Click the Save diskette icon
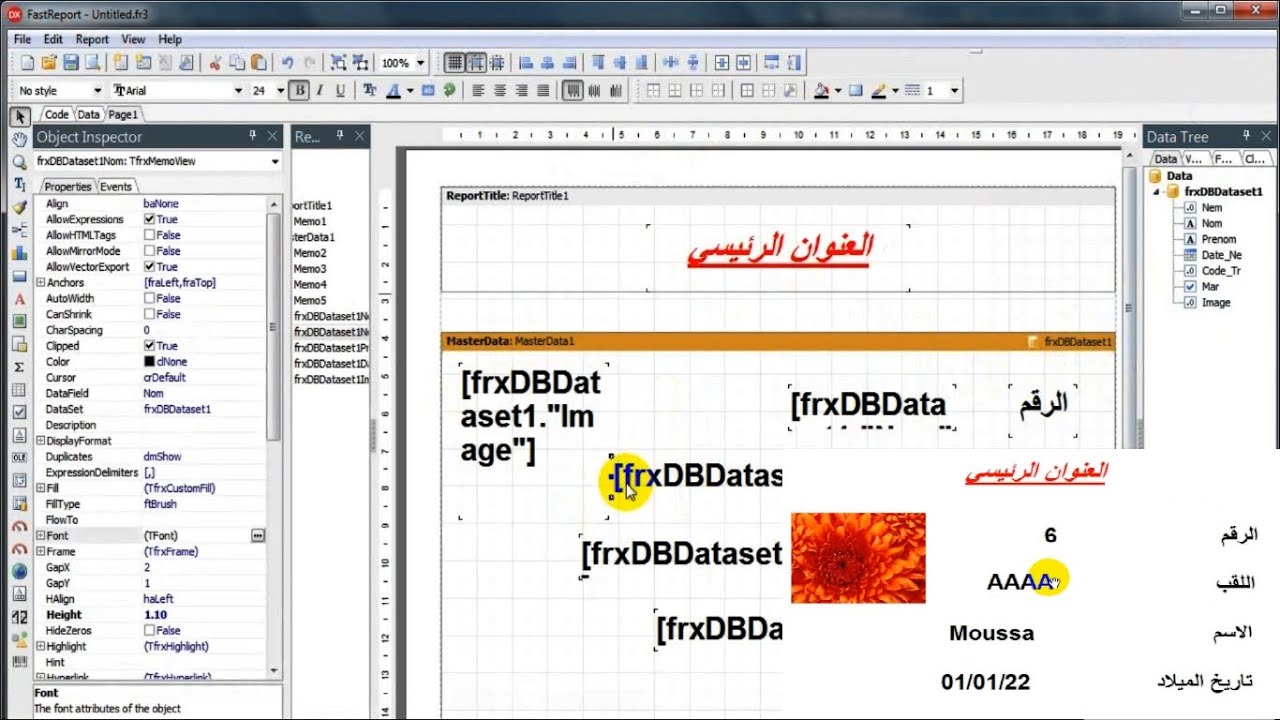Screen dimensions: 1280x720 click(71, 63)
